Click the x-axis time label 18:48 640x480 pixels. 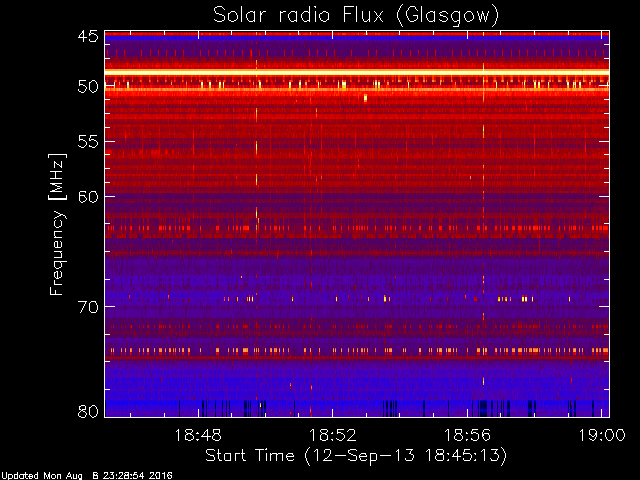(x=198, y=435)
